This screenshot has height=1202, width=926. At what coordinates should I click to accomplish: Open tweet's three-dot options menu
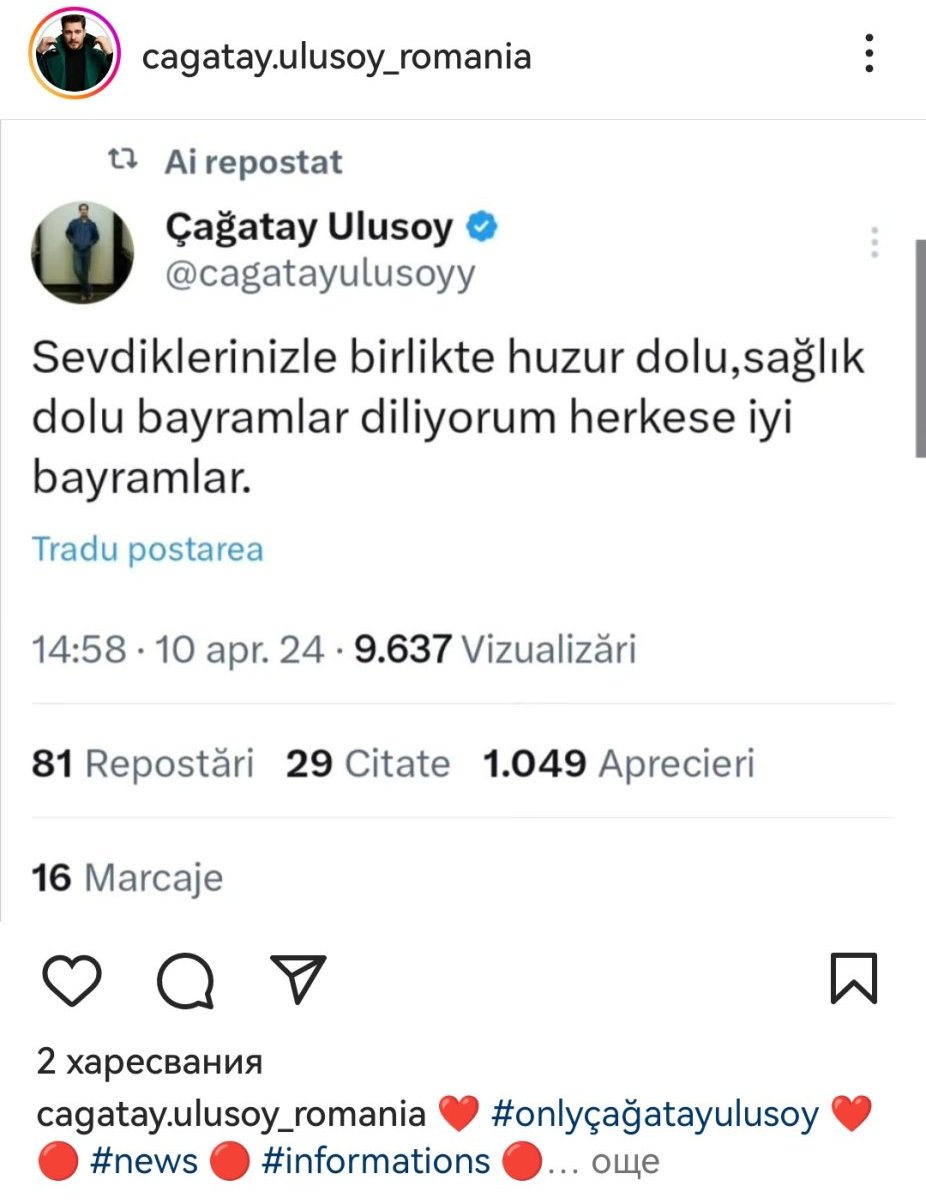tap(875, 242)
